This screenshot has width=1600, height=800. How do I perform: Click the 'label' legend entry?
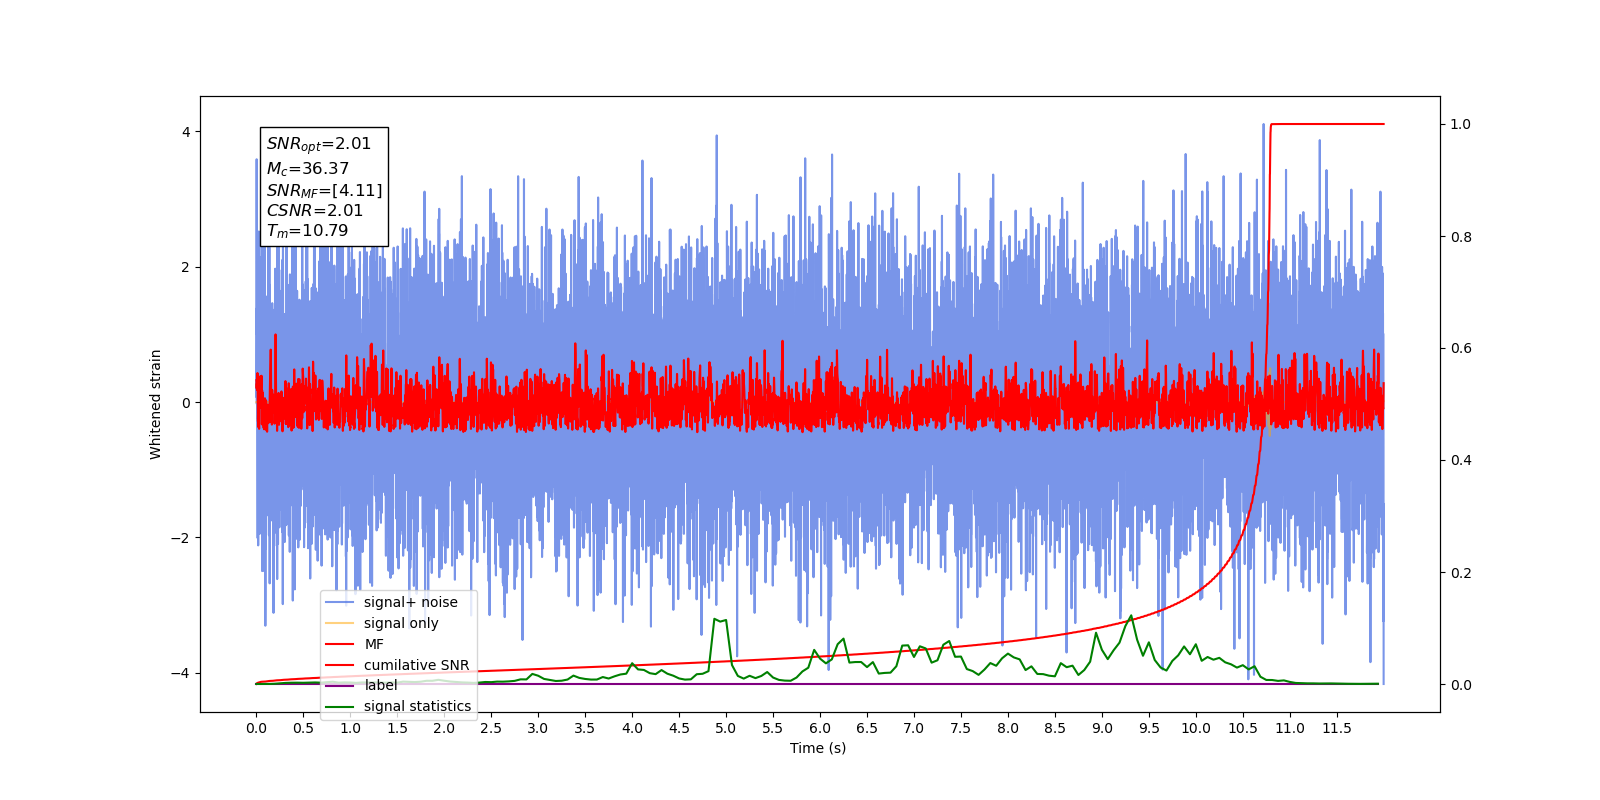click(362, 685)
